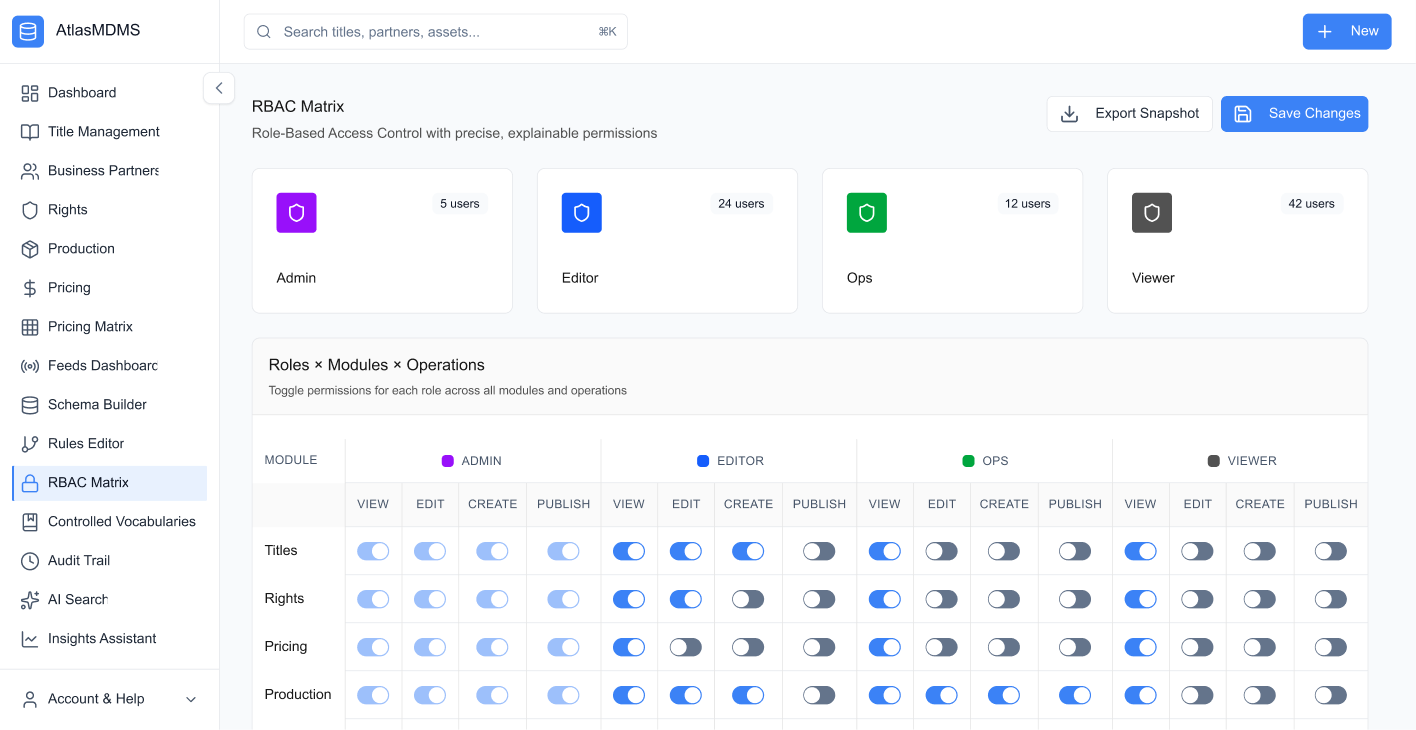Expand the Account & Help section
Screen dimensions: 1416x730
[x=110, y=698]
